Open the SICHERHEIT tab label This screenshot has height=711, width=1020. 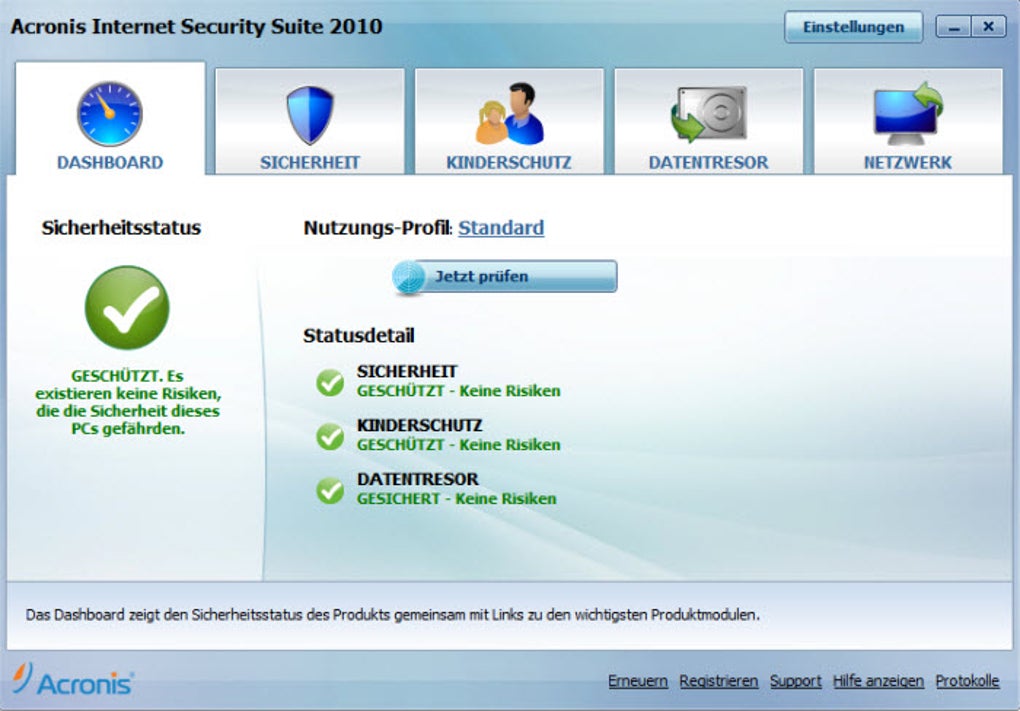click(x=310, y=163)
